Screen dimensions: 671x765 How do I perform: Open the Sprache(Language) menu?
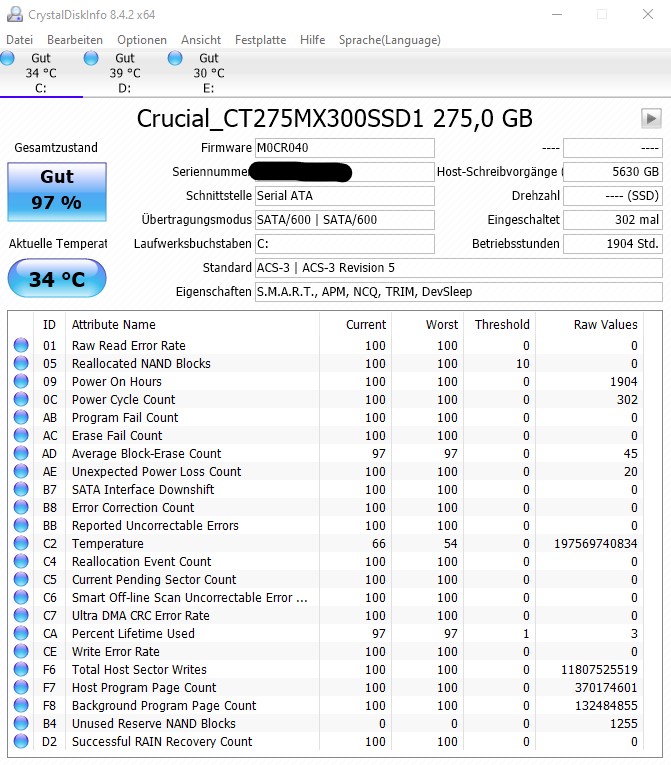pos(389,40)
